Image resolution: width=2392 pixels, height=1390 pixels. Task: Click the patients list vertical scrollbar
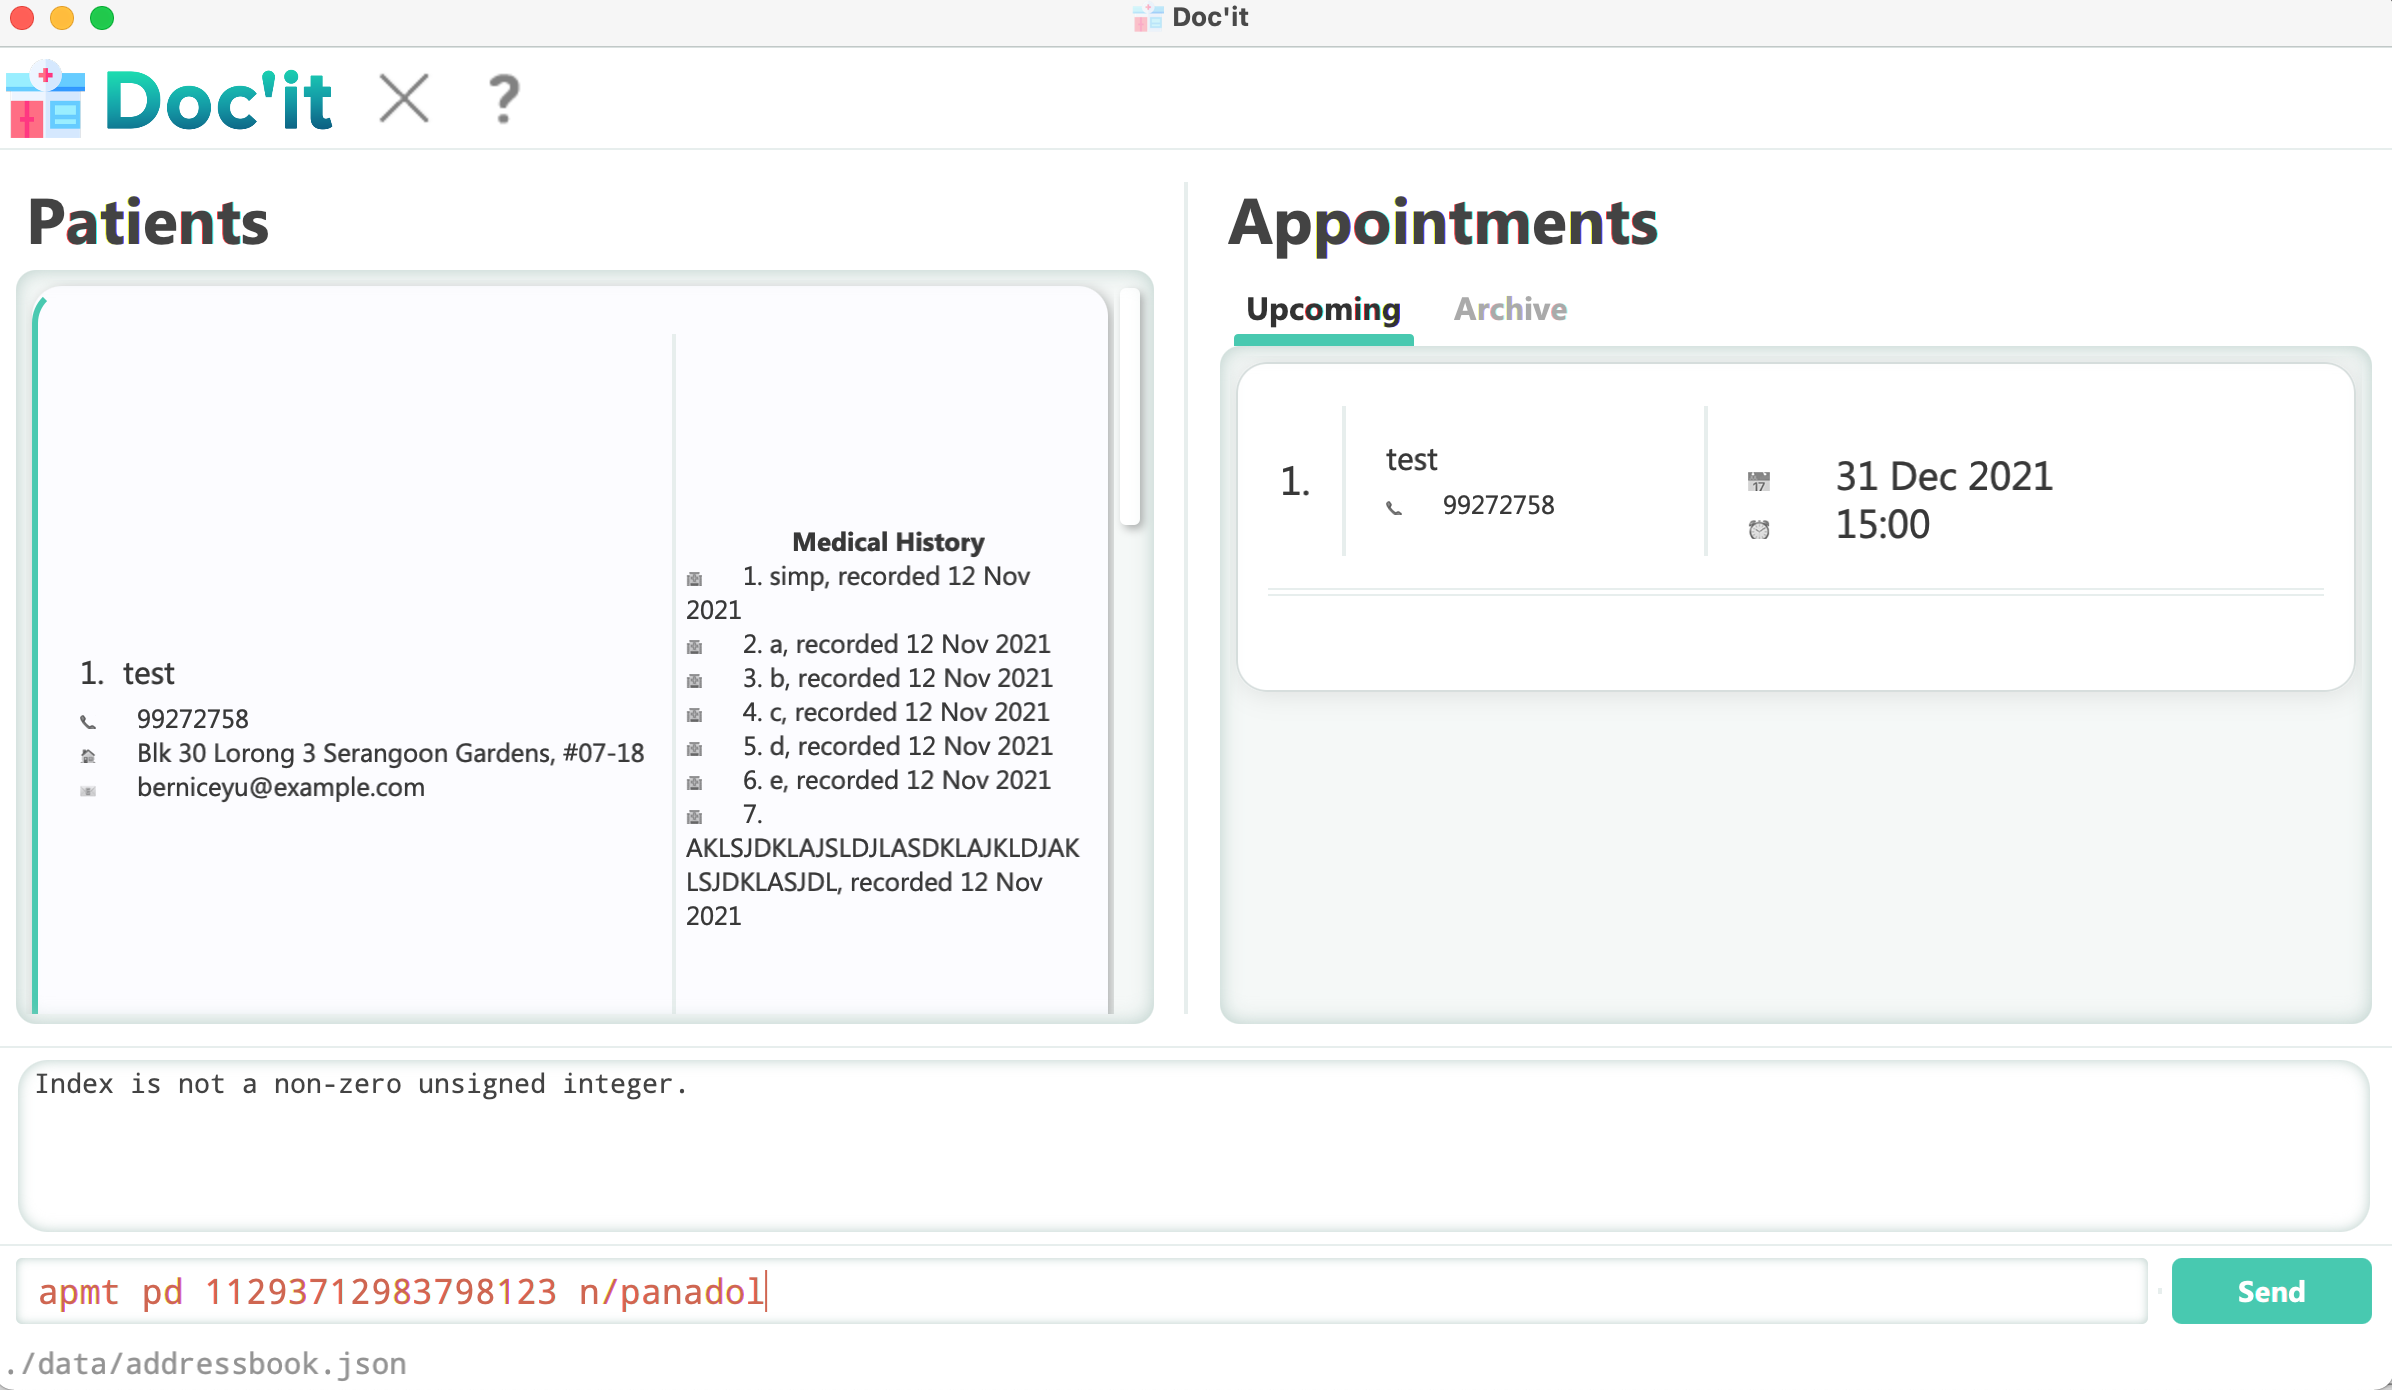pyautogui.click(x=1130, y=408)
